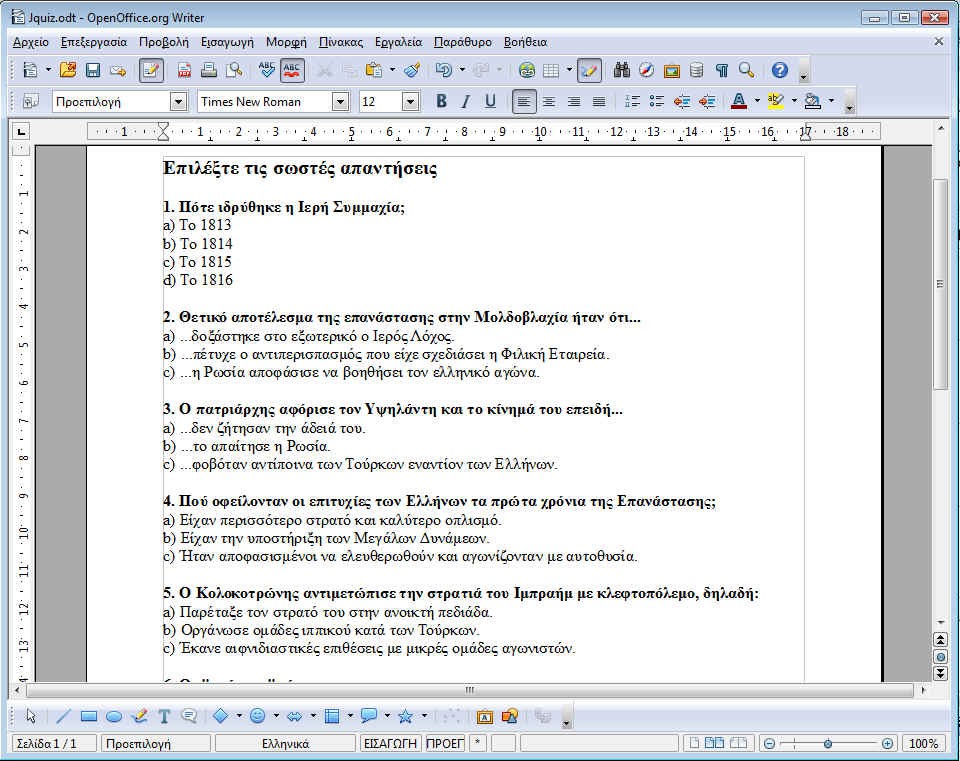Open the Highlighting color dropdown arrow
This screenshot has height=761, width=960.
point(794,101)
